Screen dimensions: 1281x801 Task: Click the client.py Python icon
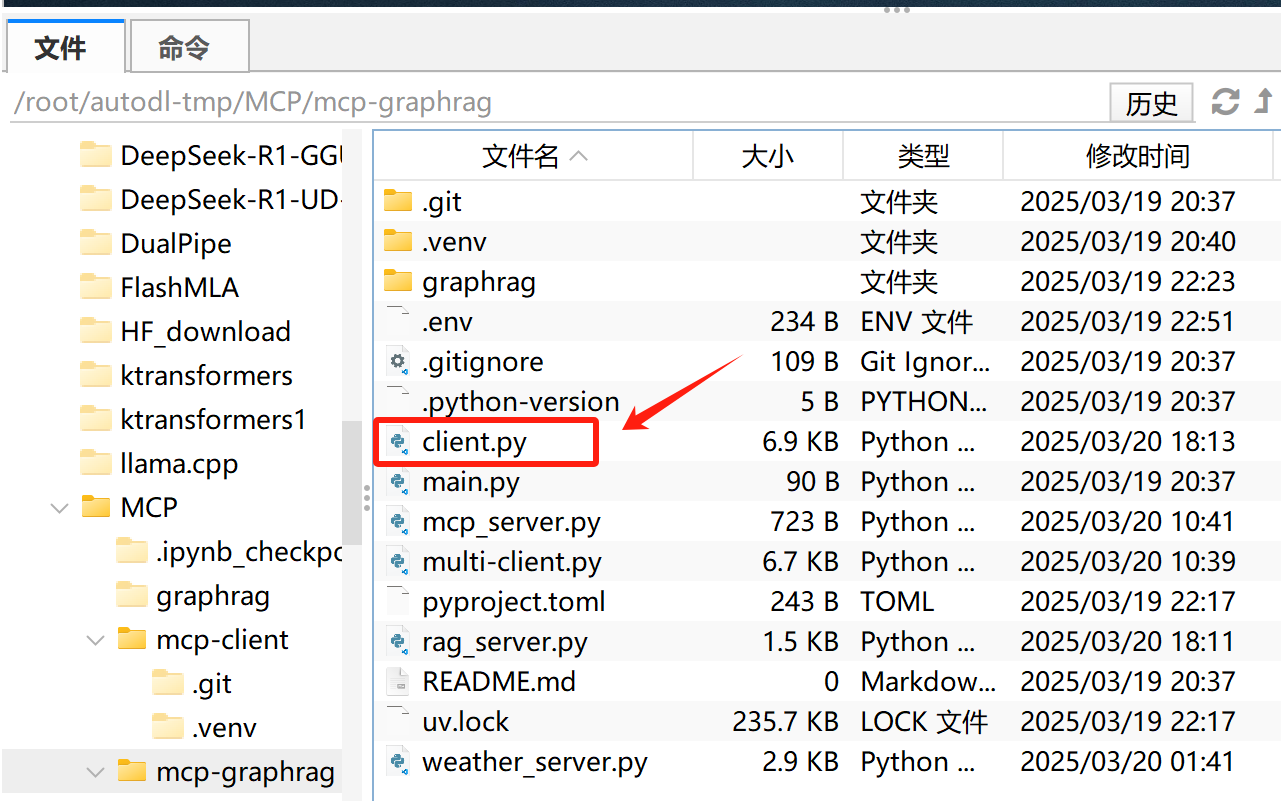click(x=398, y=441)
